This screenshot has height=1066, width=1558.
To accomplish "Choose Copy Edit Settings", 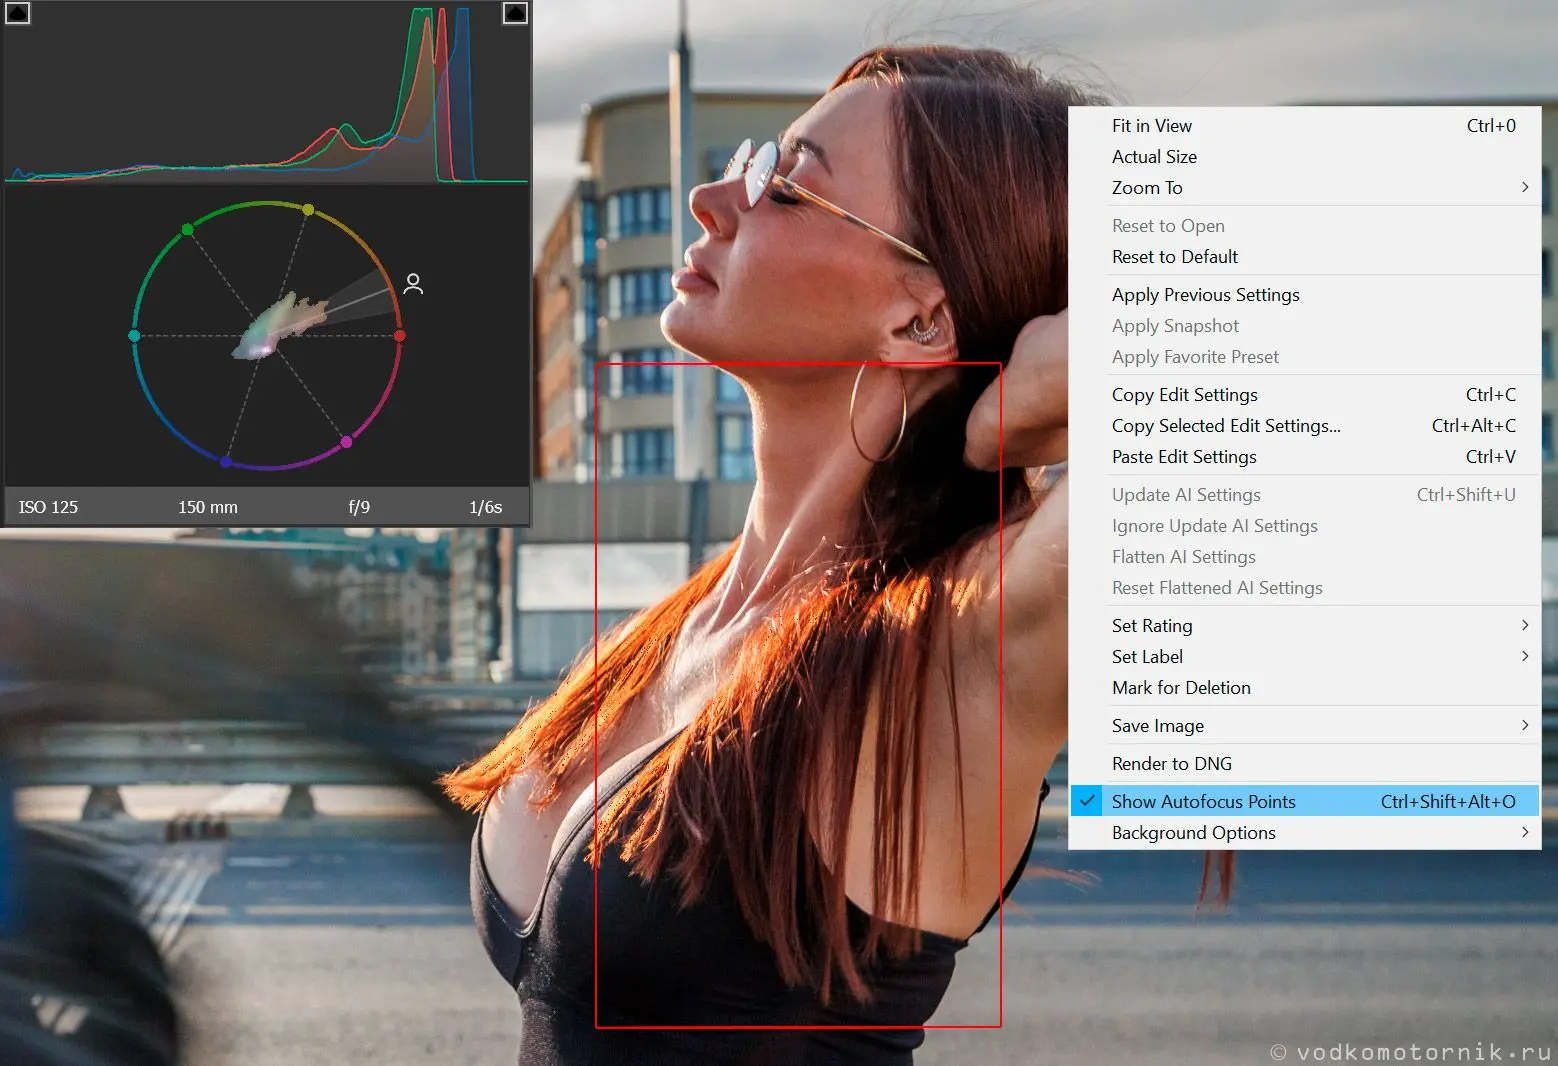I will (1305, 395).
